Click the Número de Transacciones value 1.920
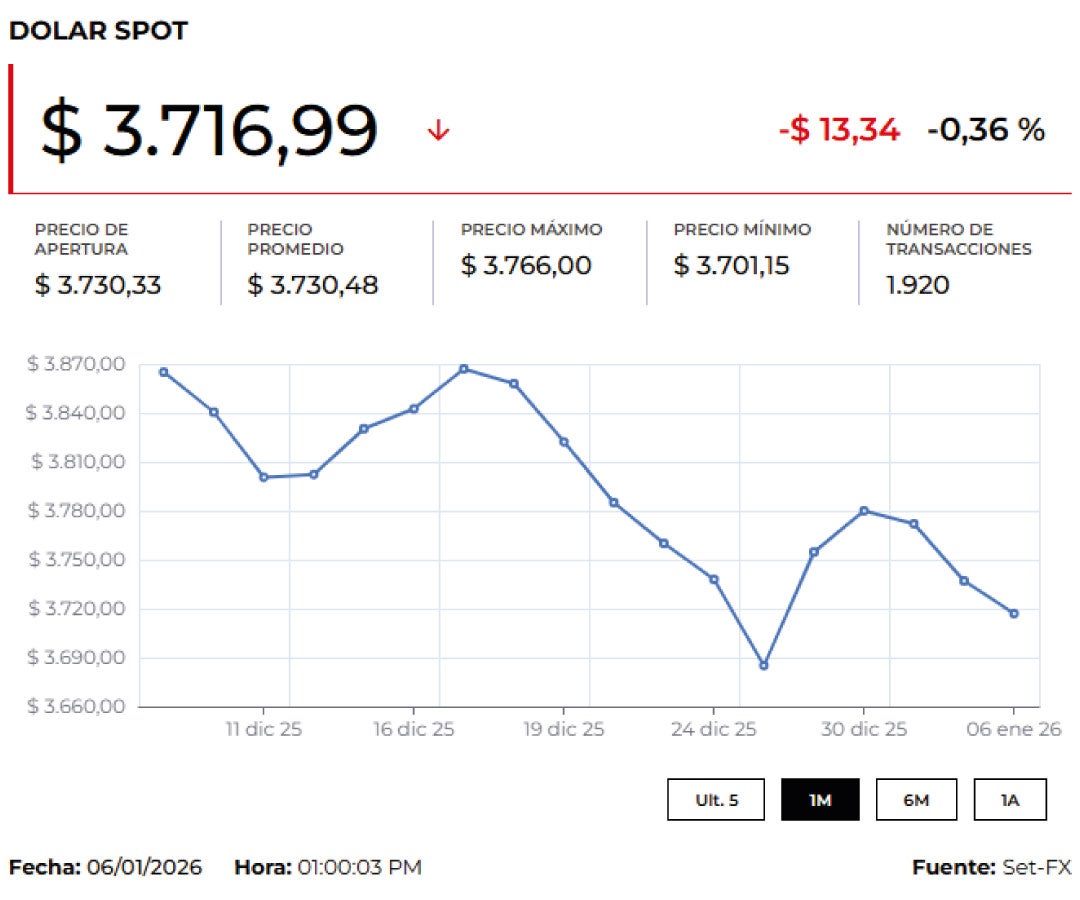 [918, 285]
